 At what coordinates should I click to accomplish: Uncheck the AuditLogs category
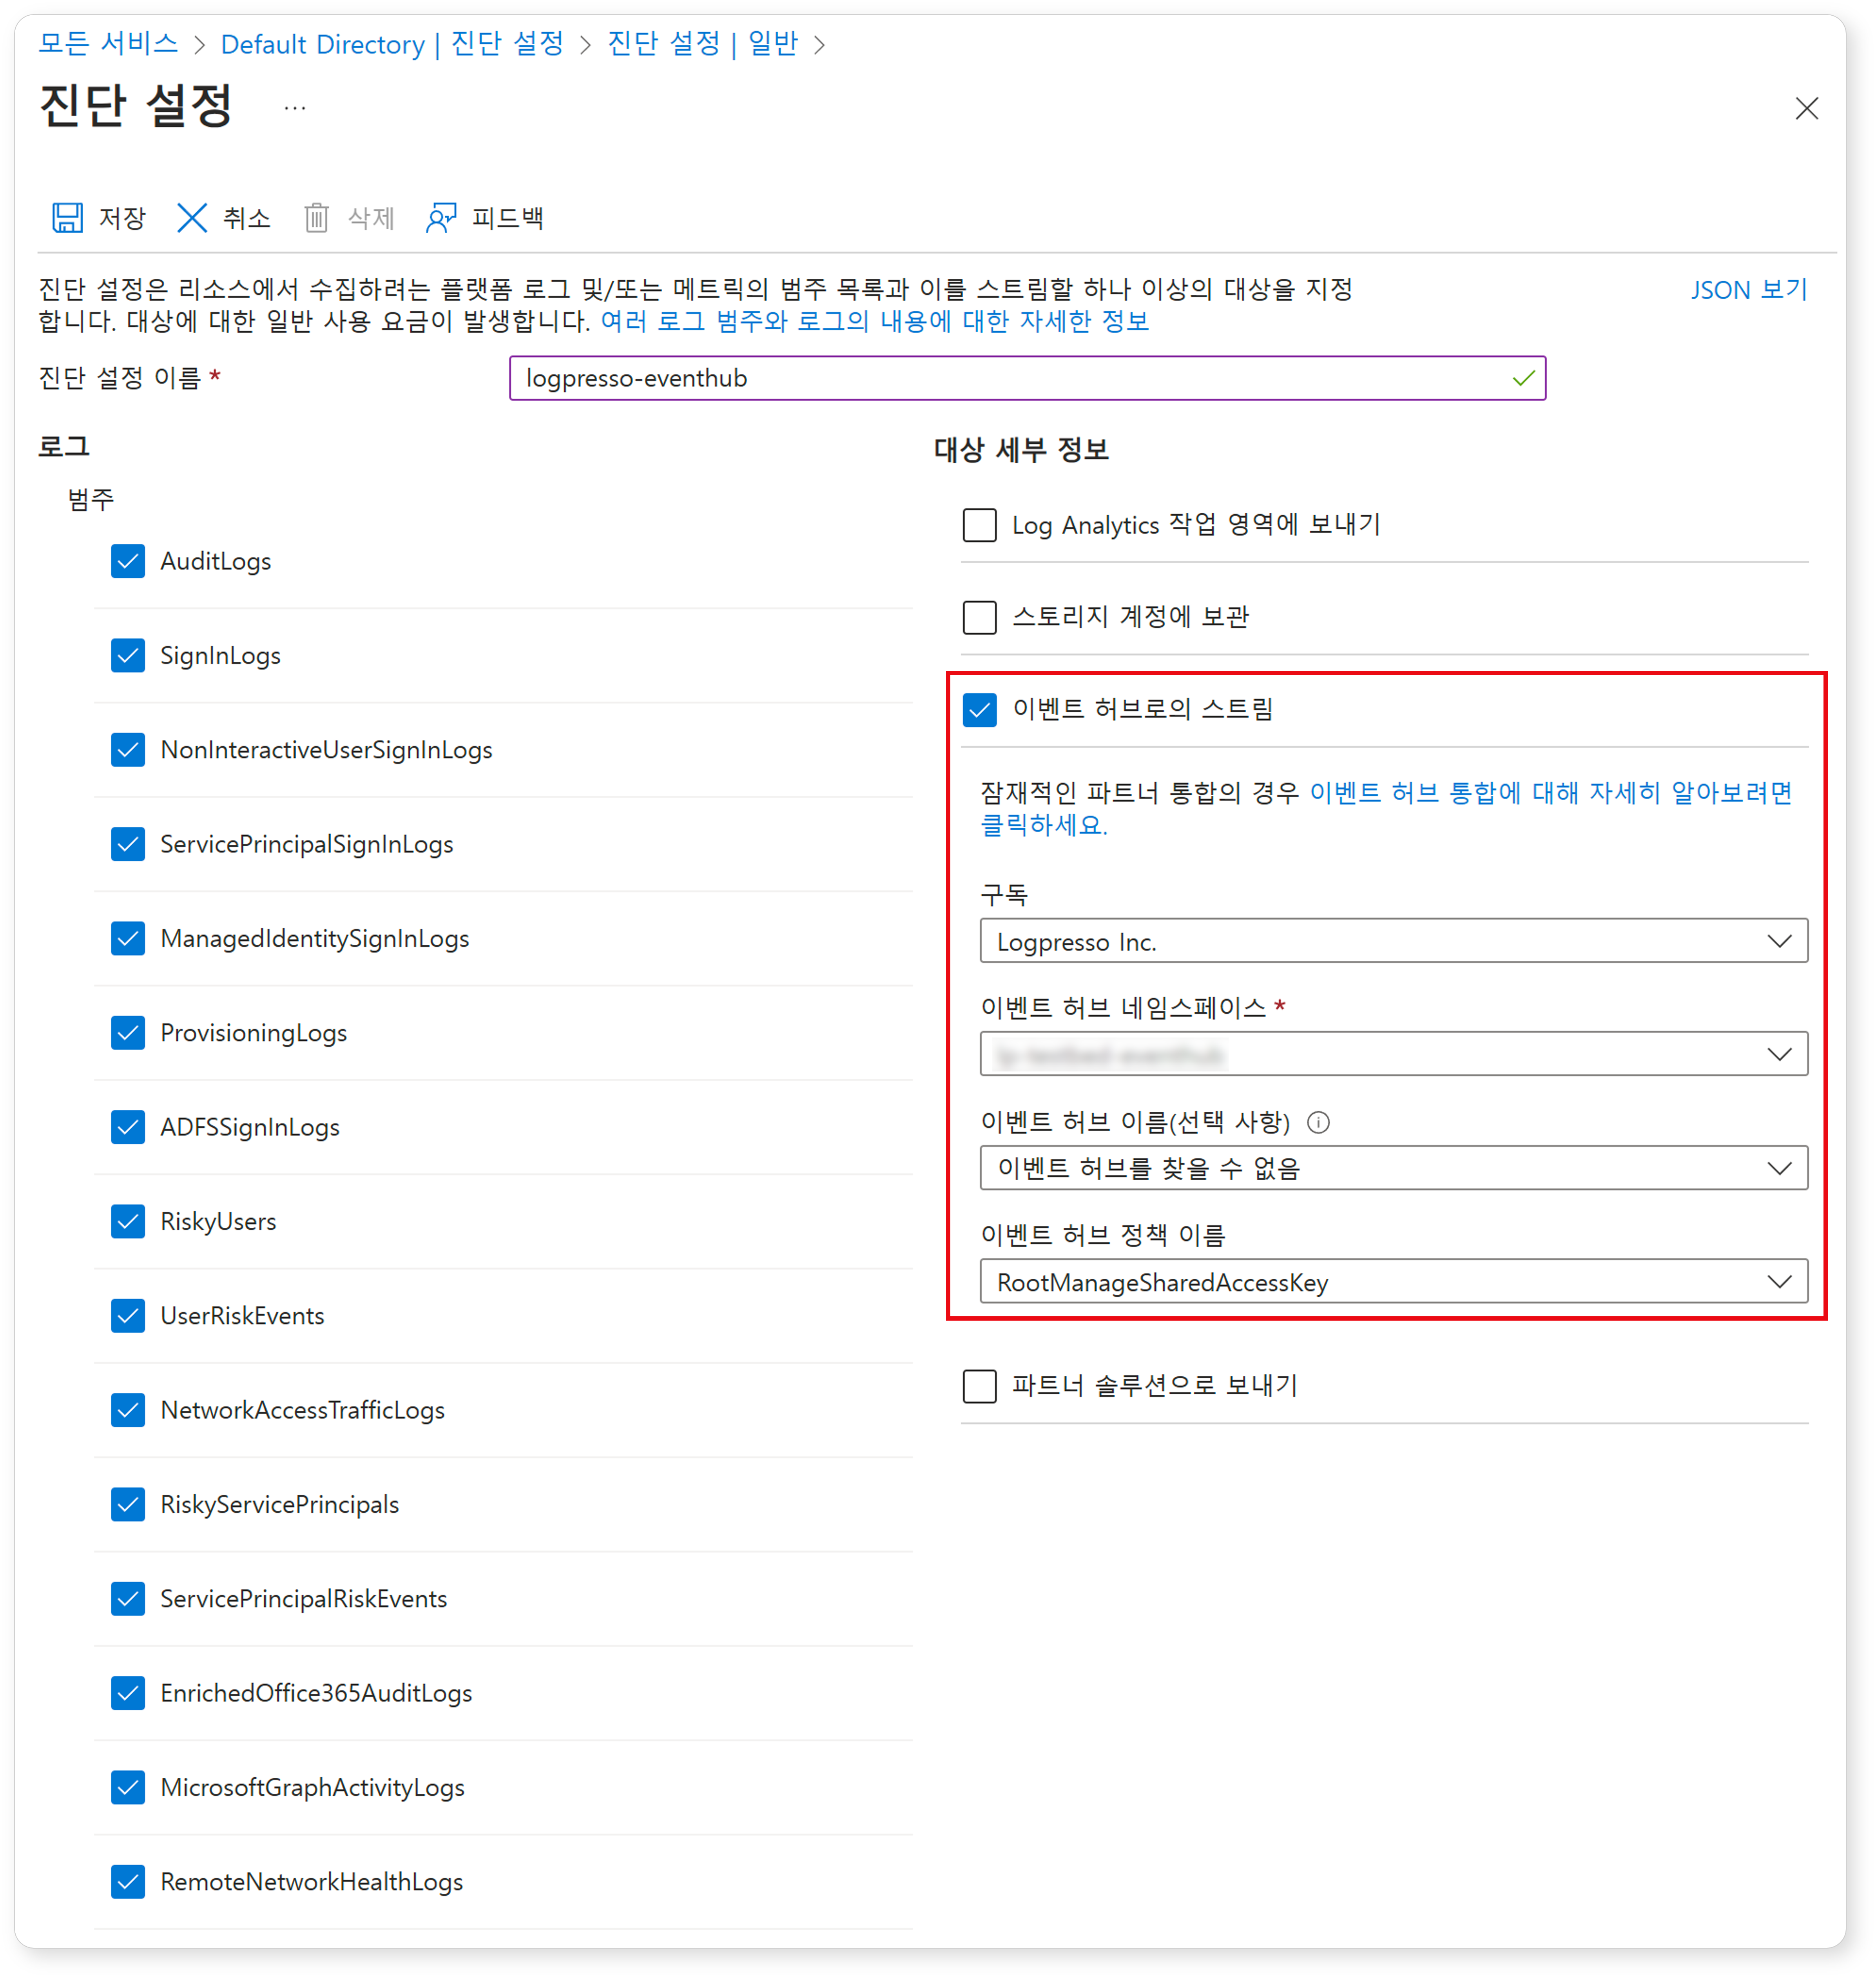coord(128,561)
